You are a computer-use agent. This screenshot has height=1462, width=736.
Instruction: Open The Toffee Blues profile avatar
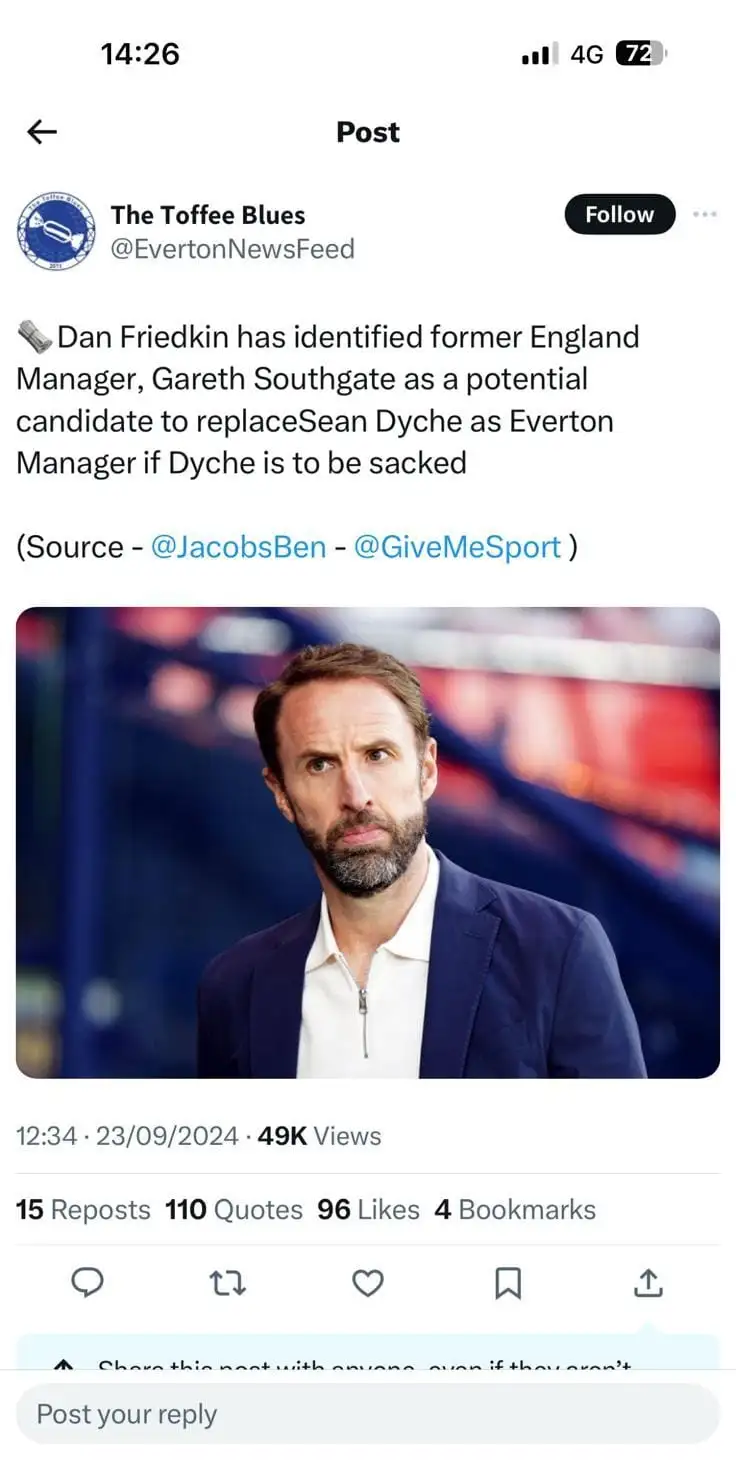56,231
